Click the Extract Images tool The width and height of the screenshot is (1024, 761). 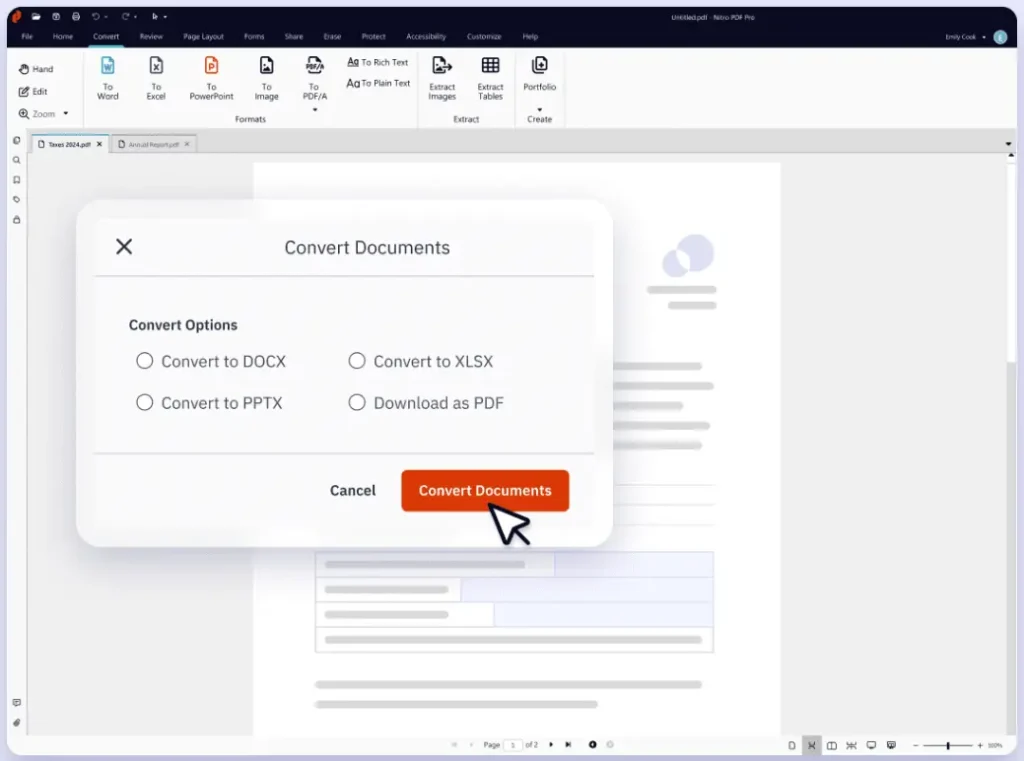442,78
